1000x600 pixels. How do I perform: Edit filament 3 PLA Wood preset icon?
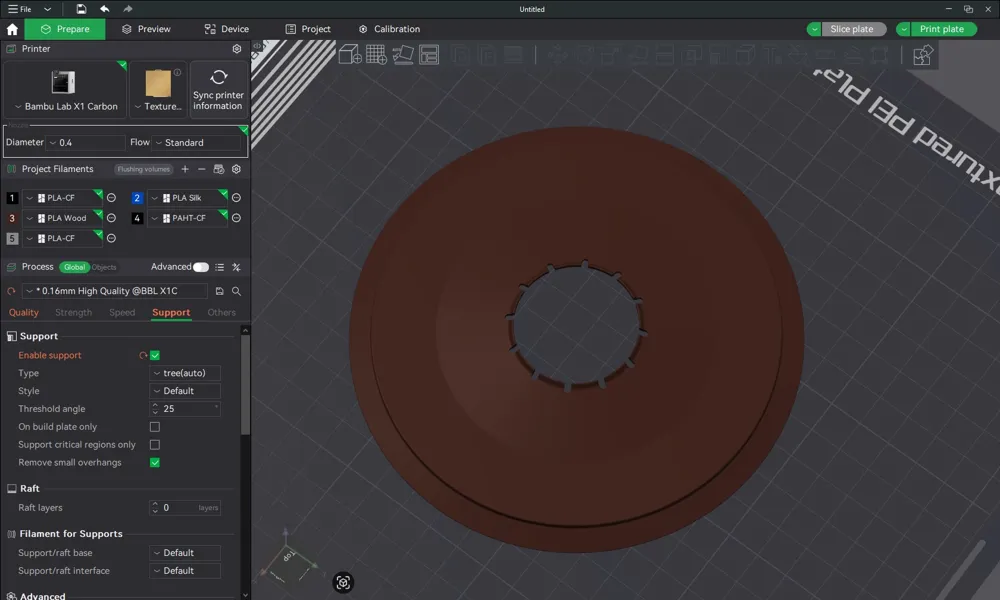pos(111,218)
